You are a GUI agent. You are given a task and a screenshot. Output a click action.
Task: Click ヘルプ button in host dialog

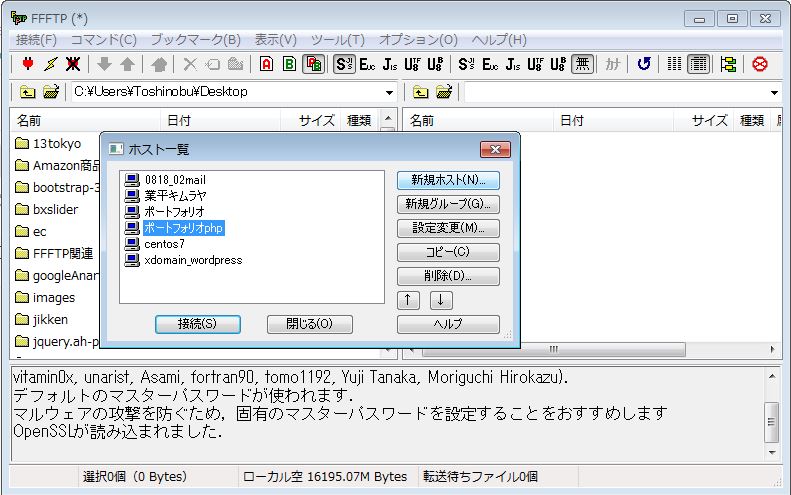pyautogui.click(x=448, y=324)
